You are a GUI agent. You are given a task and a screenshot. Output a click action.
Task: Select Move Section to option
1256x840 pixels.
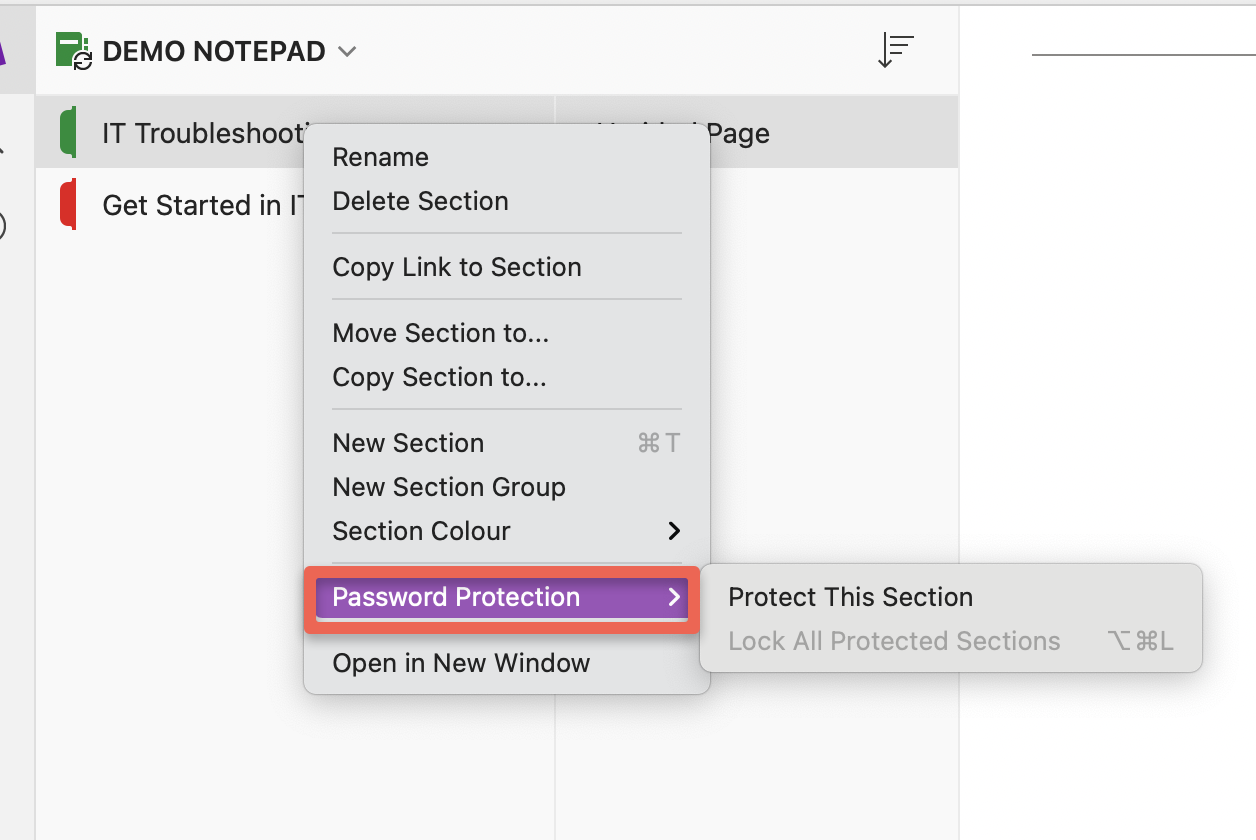440,333
